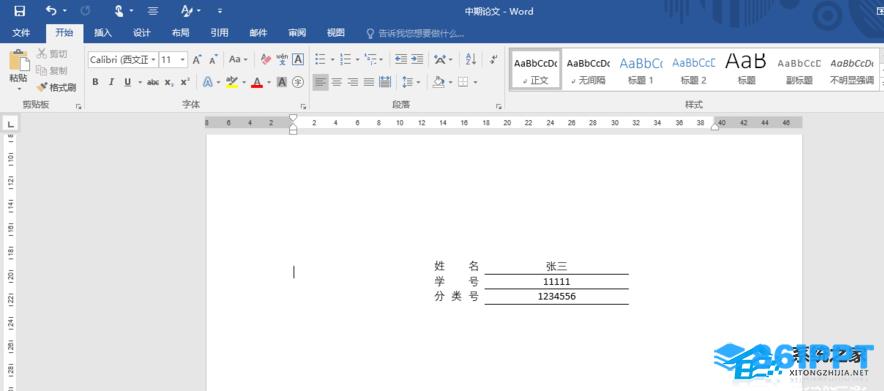
Task: Clear all formatting eraser icon
Action: tap(266, 59)
